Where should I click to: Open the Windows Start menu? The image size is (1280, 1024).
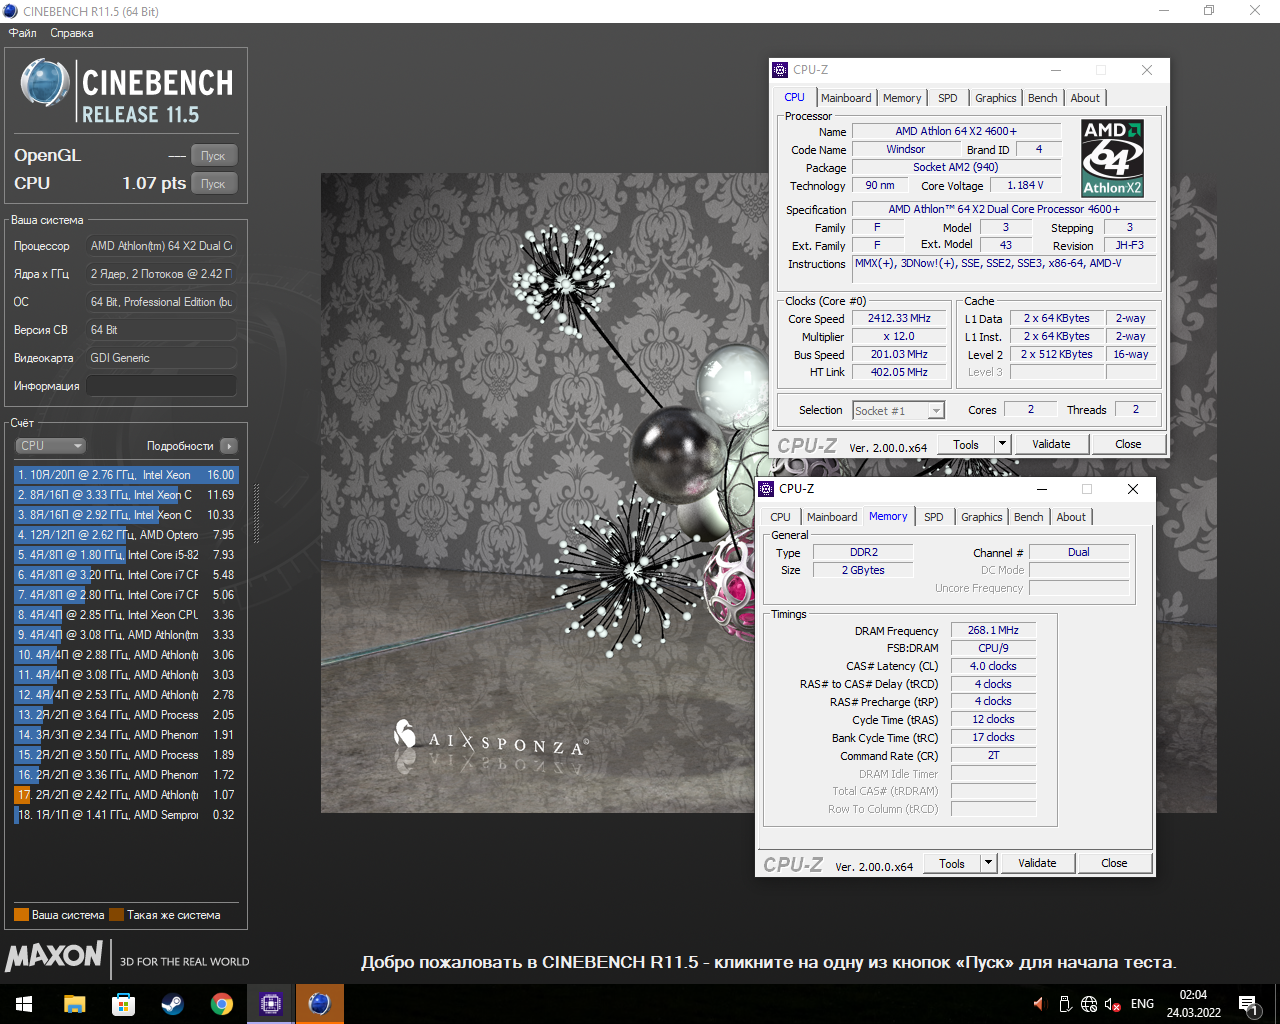click(x=24, y=1004)
